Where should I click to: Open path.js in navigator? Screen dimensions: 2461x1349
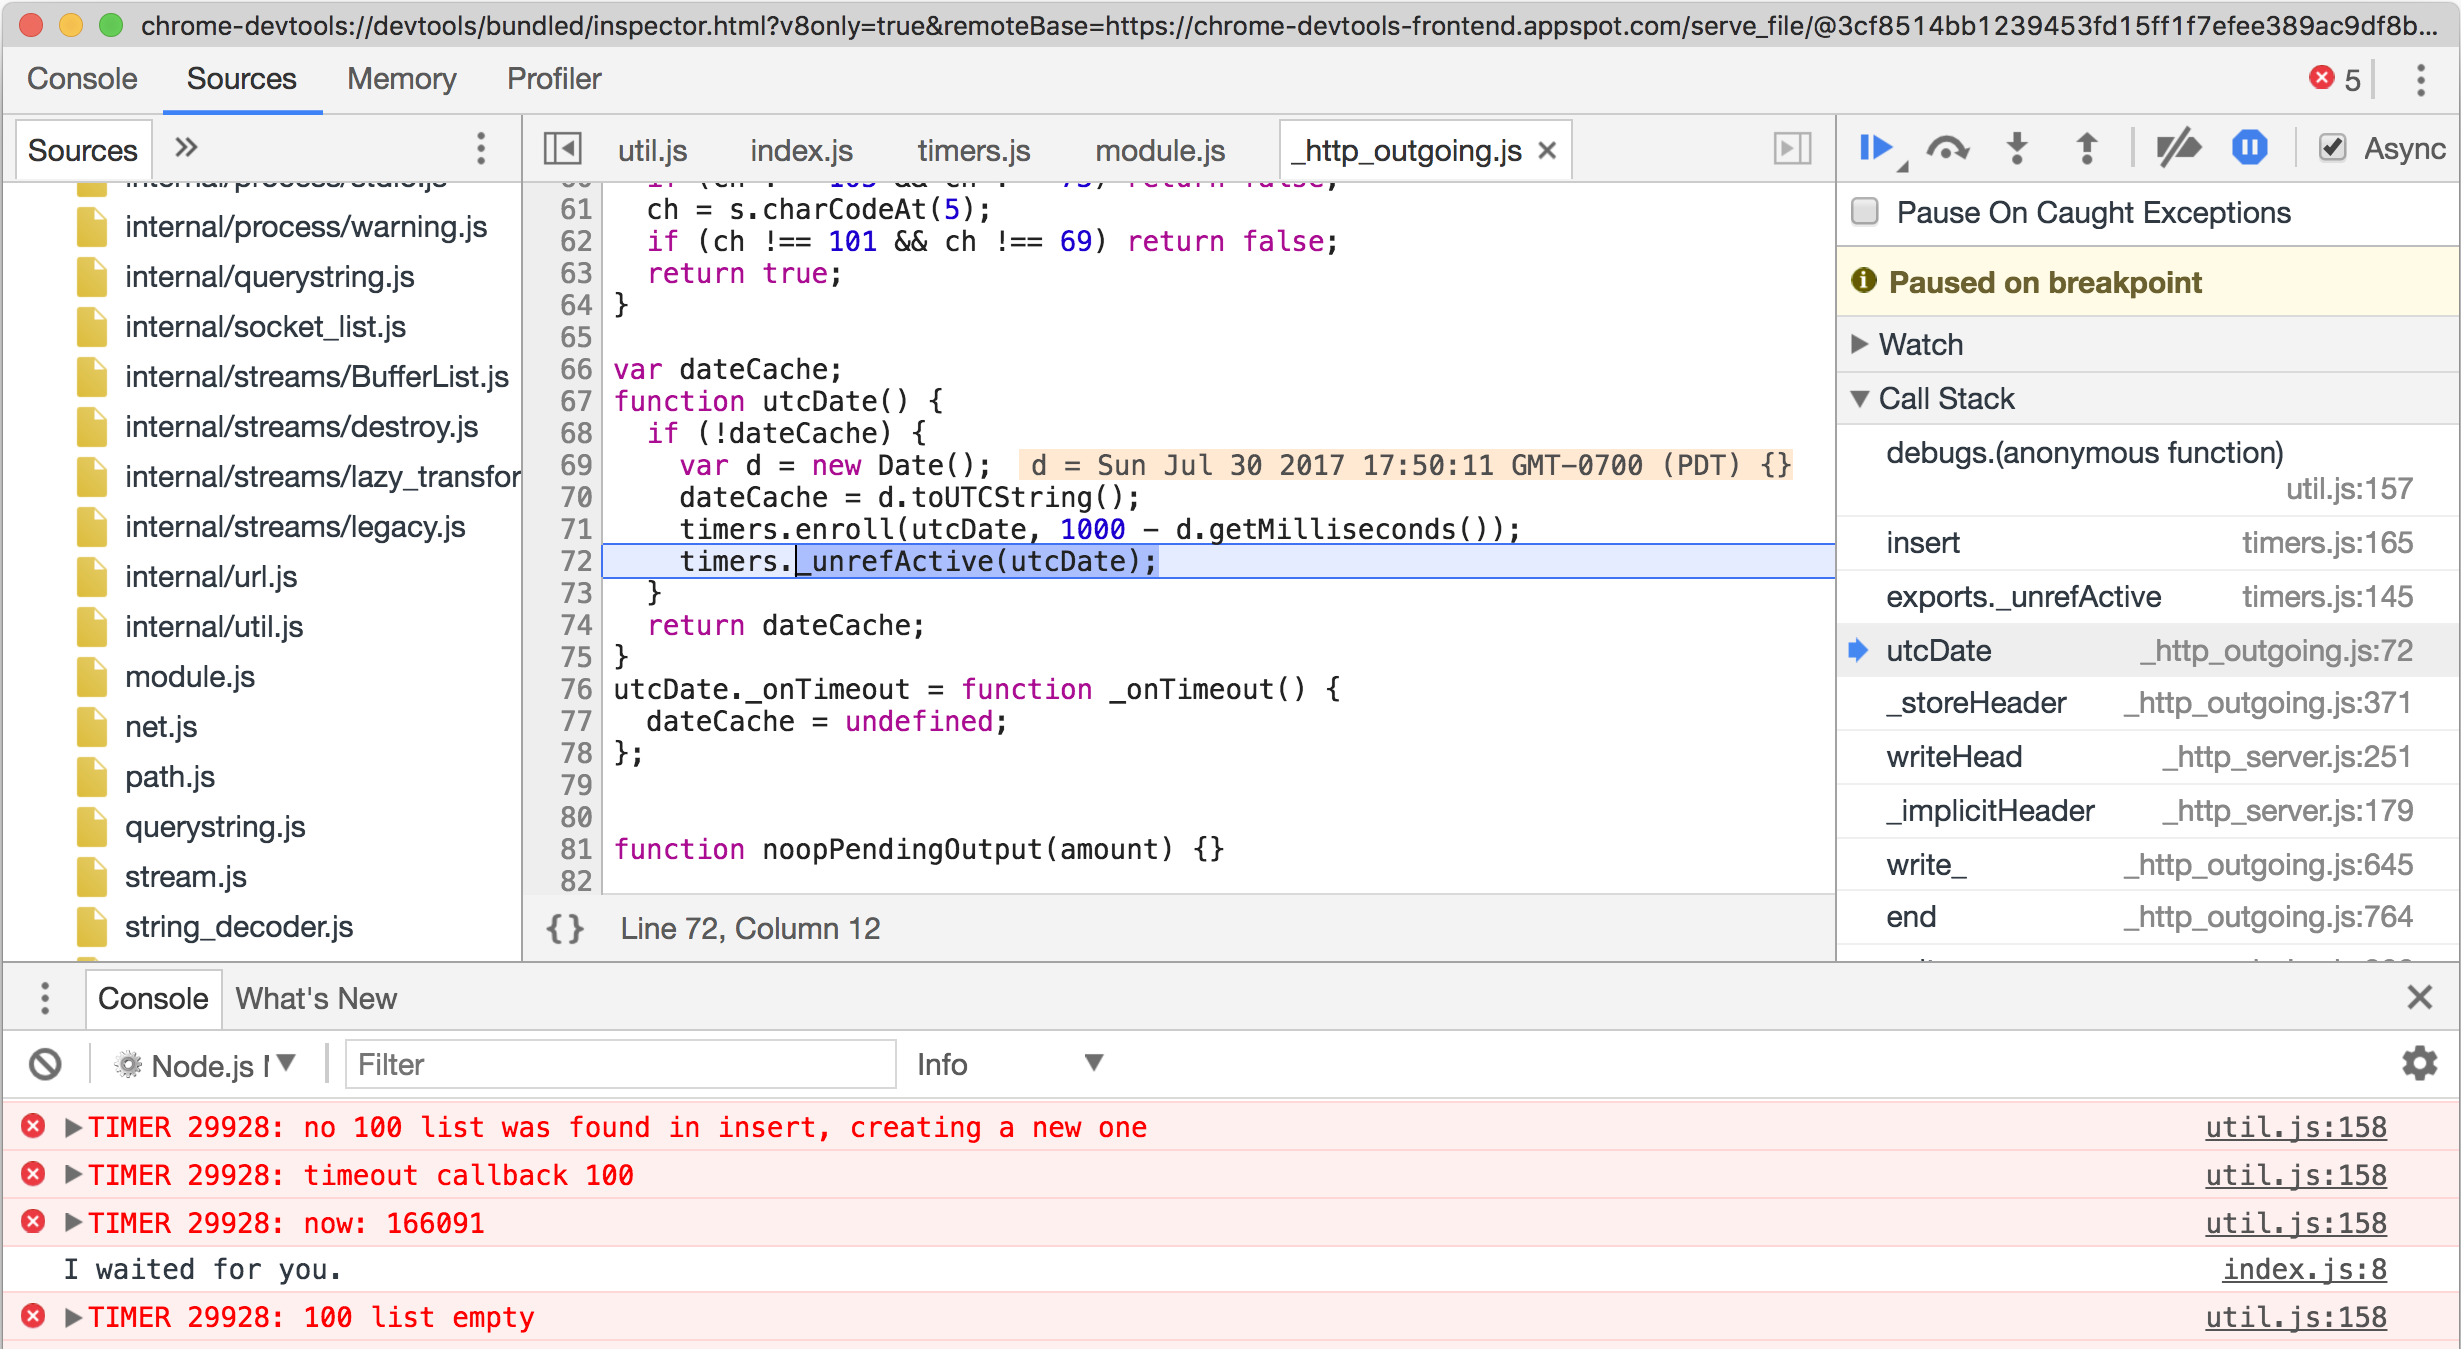pos(169,777)
